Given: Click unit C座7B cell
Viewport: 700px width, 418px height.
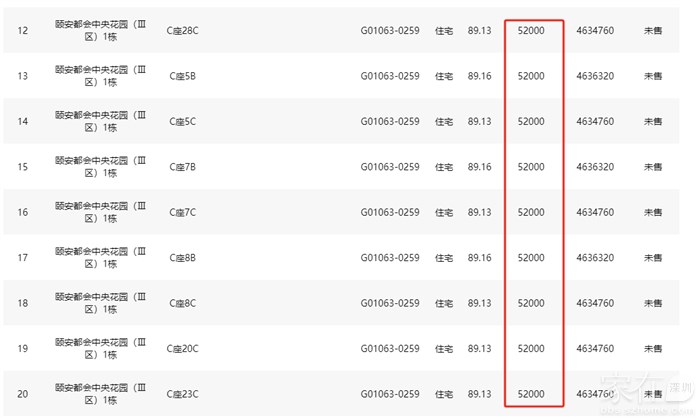Looking at the screenshot, I should pyautogui.click(x=181, y=167).
